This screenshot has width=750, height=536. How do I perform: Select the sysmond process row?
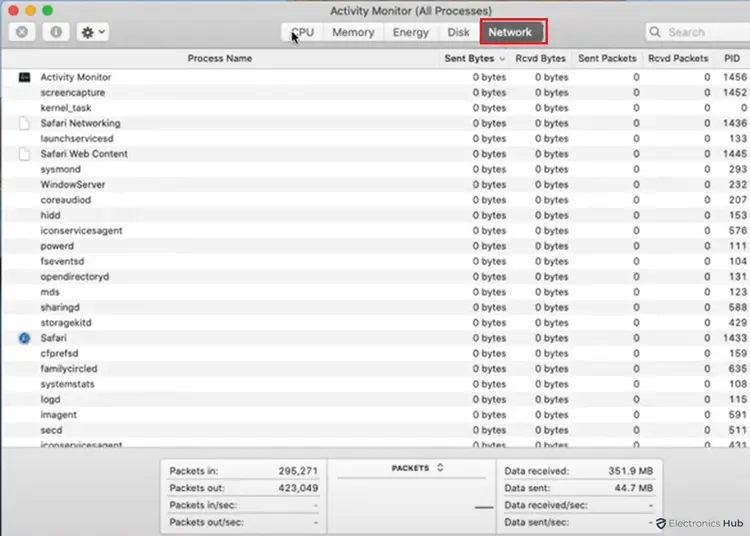coord(375,169)
